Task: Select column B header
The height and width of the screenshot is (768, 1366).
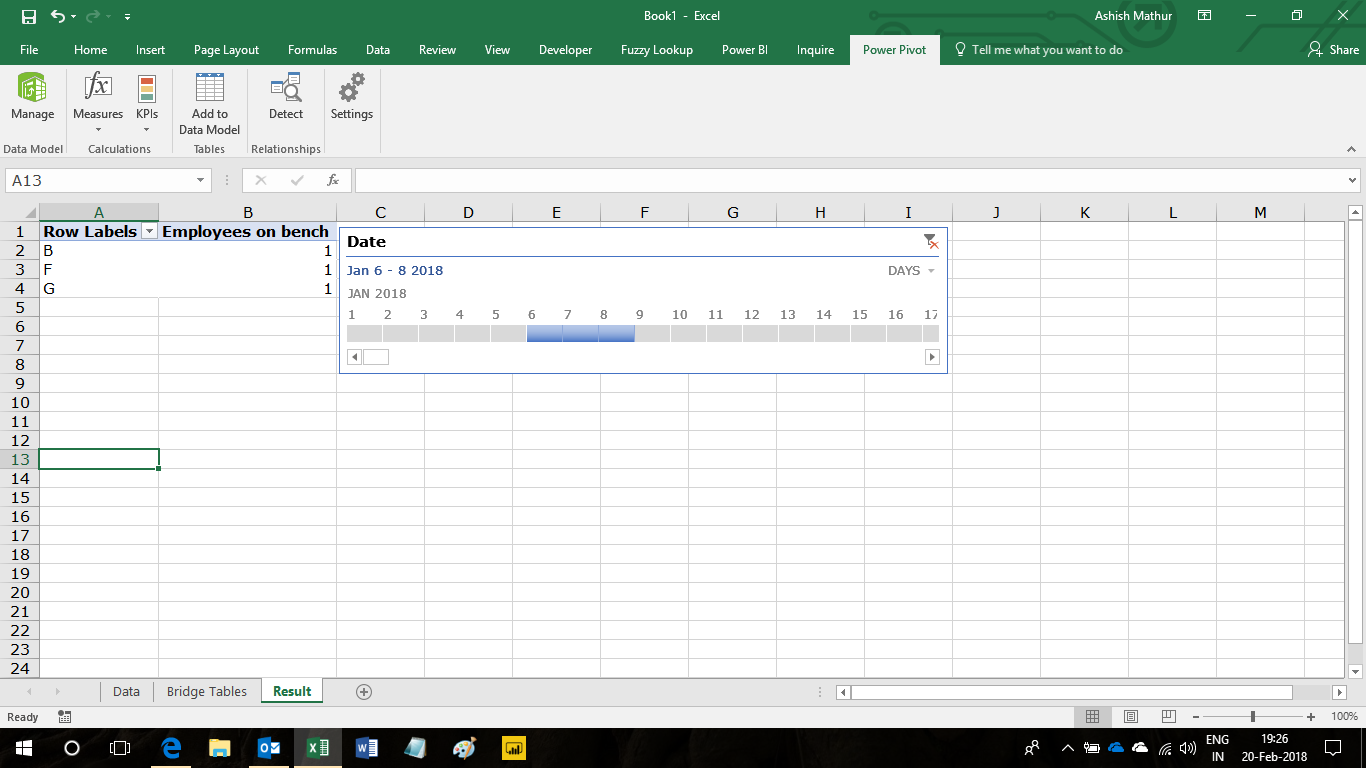Action: pyautogui.click(x=248, y=212)
